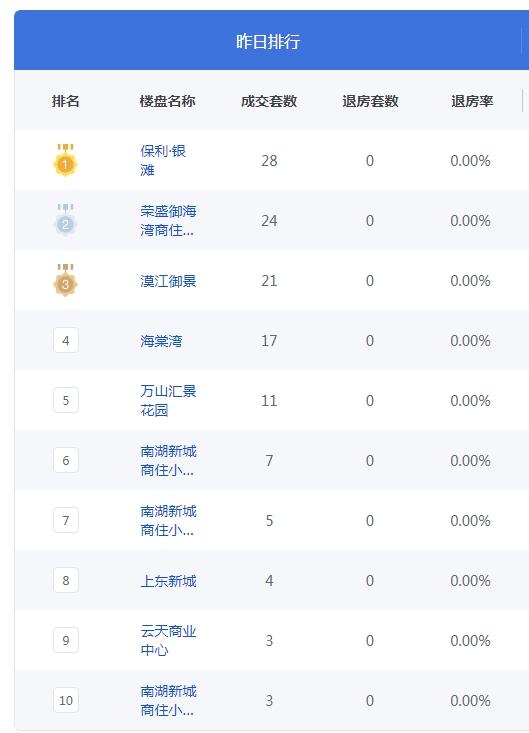Image resolution: width=529 pixels, height=733 pixels.
Task: Select the rank 9 number badge
Action: 66,640
